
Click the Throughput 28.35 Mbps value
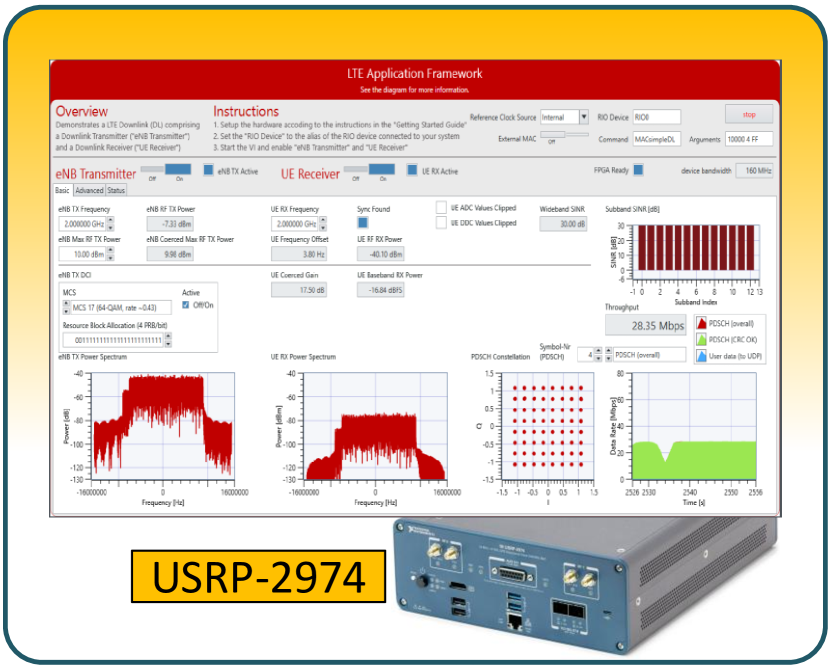point(646,326)
